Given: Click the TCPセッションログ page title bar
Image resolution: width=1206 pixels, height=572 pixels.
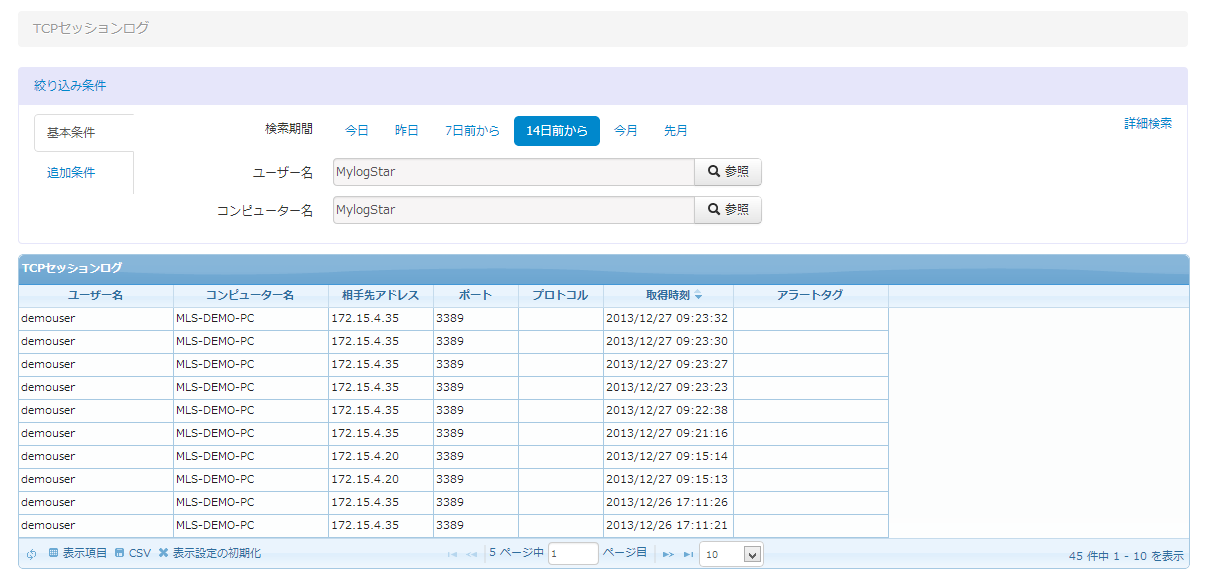Looking at the screenshot, I should [x=603, y=29].
